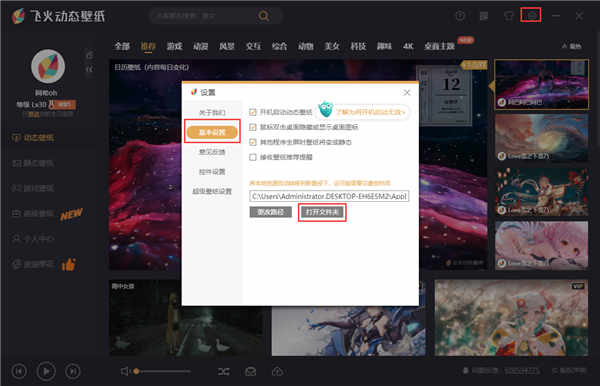Image resolution: width=600 pixels, height=386 pixels.
Task: Skip to the next wallpaper
Action: point(73,371)
